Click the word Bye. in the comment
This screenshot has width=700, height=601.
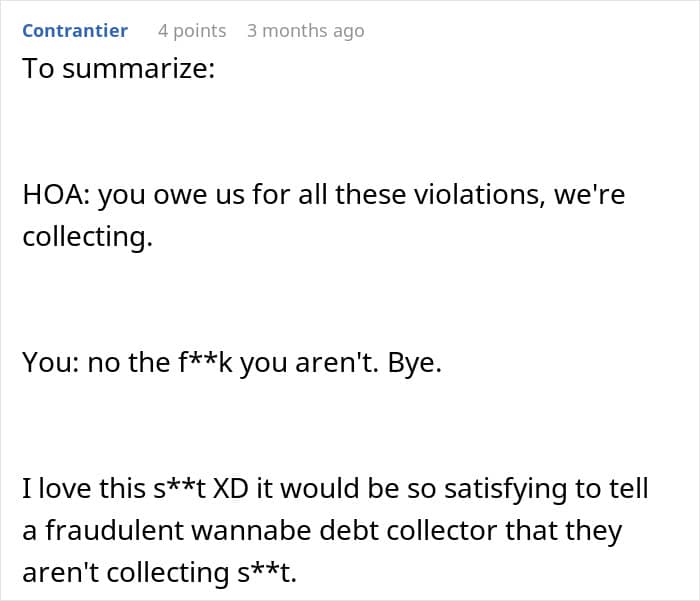click(x=414, y=363)
